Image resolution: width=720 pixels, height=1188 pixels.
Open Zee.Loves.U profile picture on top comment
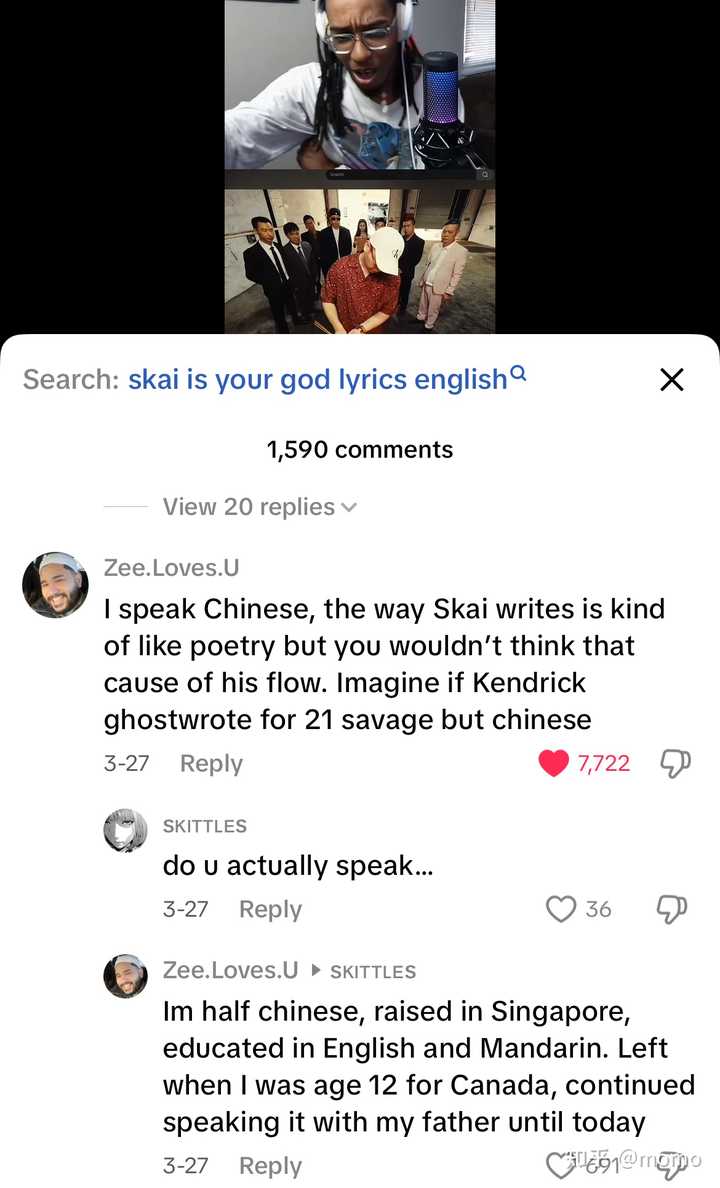[x=55, y=584]
